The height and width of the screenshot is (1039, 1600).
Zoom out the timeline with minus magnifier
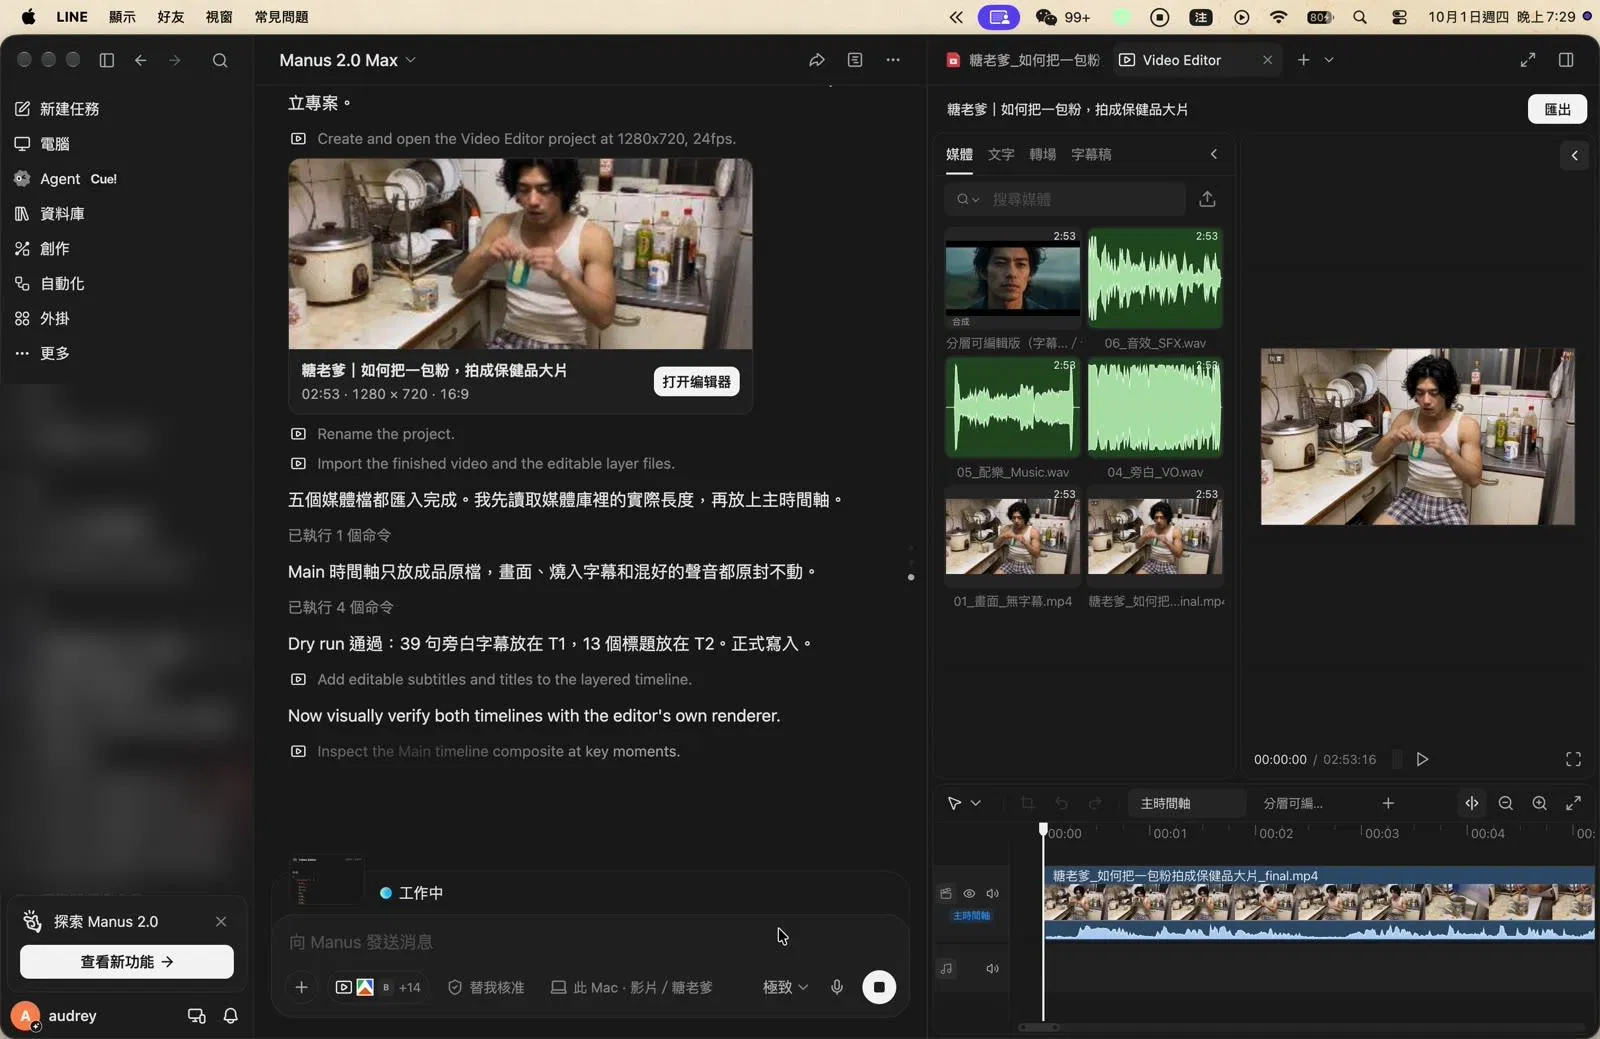pos(1506,803)
